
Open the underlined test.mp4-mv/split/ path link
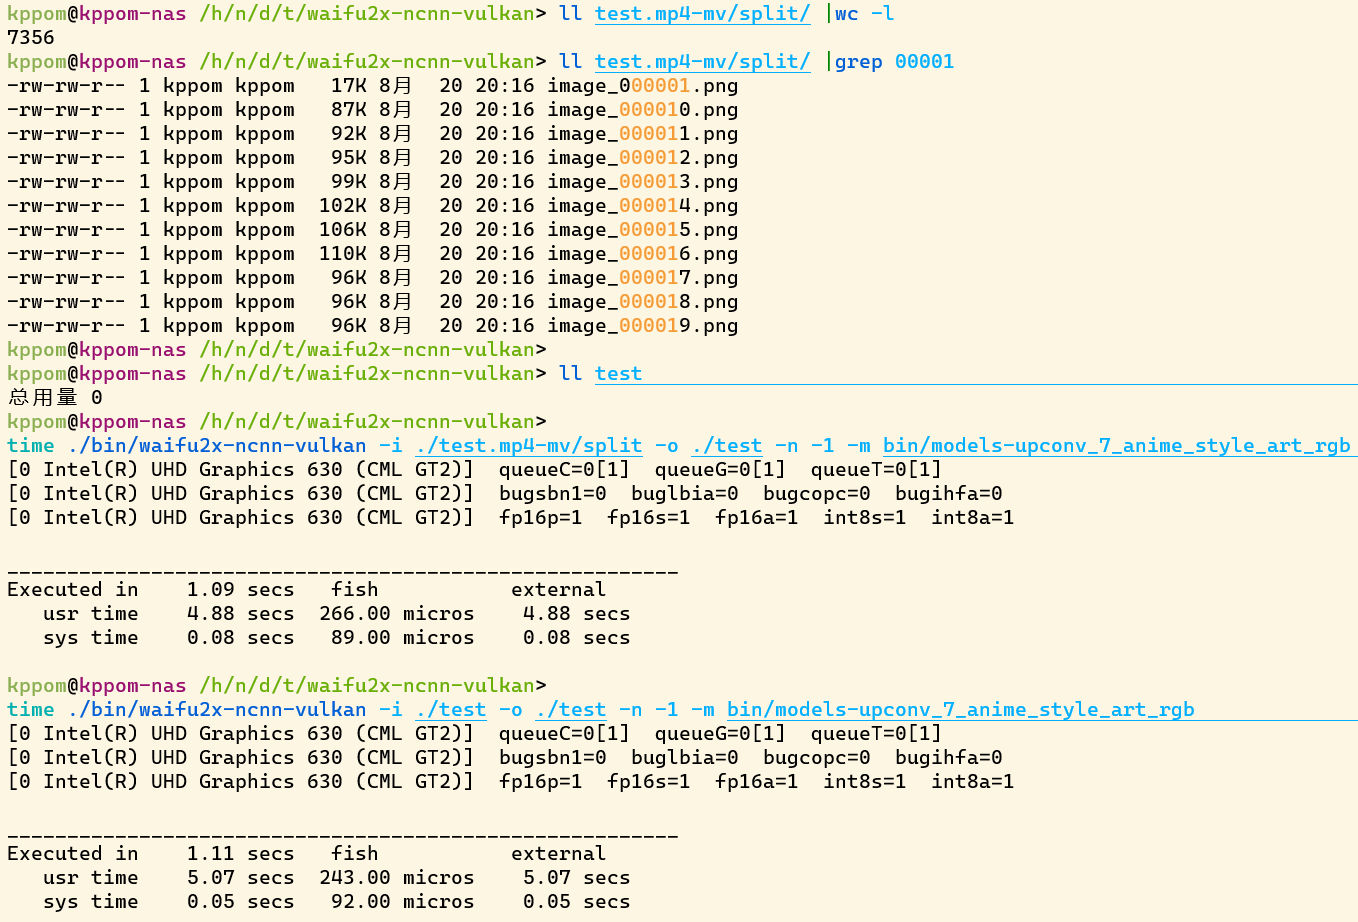coord(702,14)
